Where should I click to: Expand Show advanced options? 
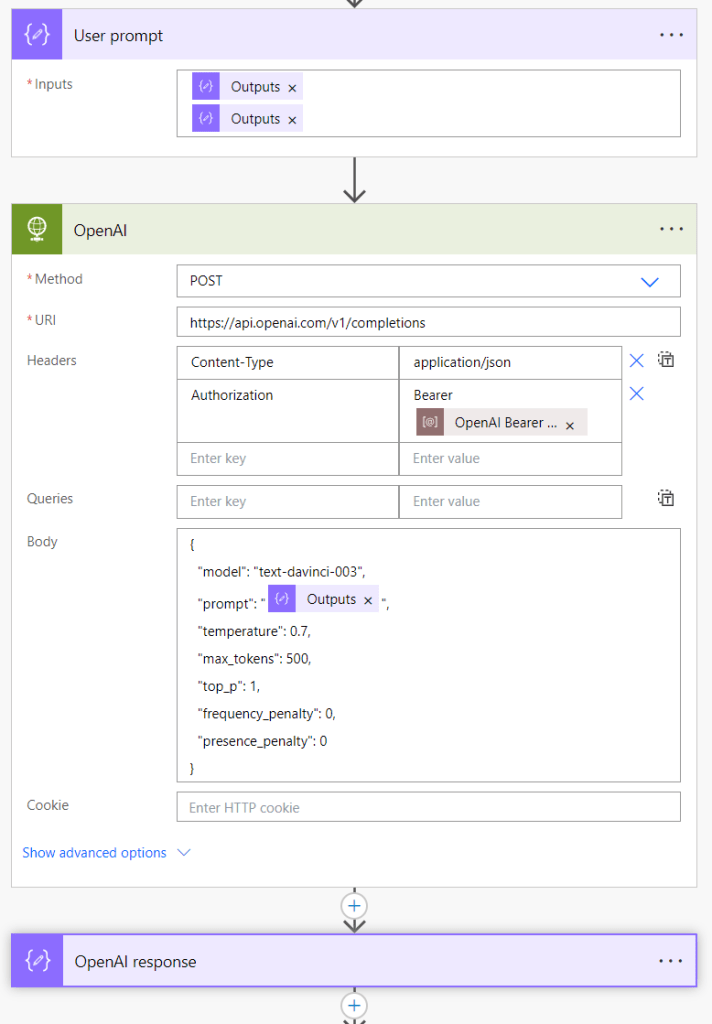click(x=106, y=853)
